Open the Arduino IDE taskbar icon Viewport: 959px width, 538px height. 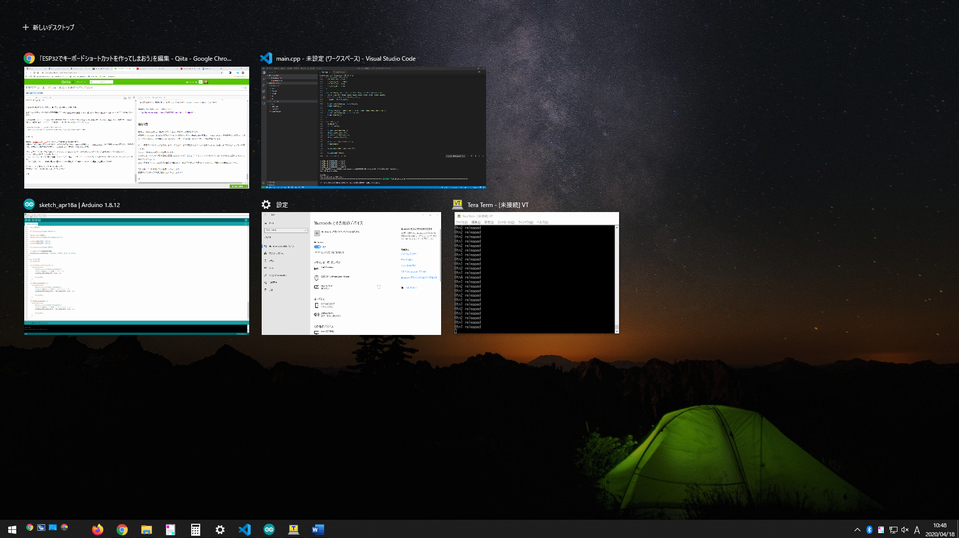pyautogui.click(x=269, y=529)
